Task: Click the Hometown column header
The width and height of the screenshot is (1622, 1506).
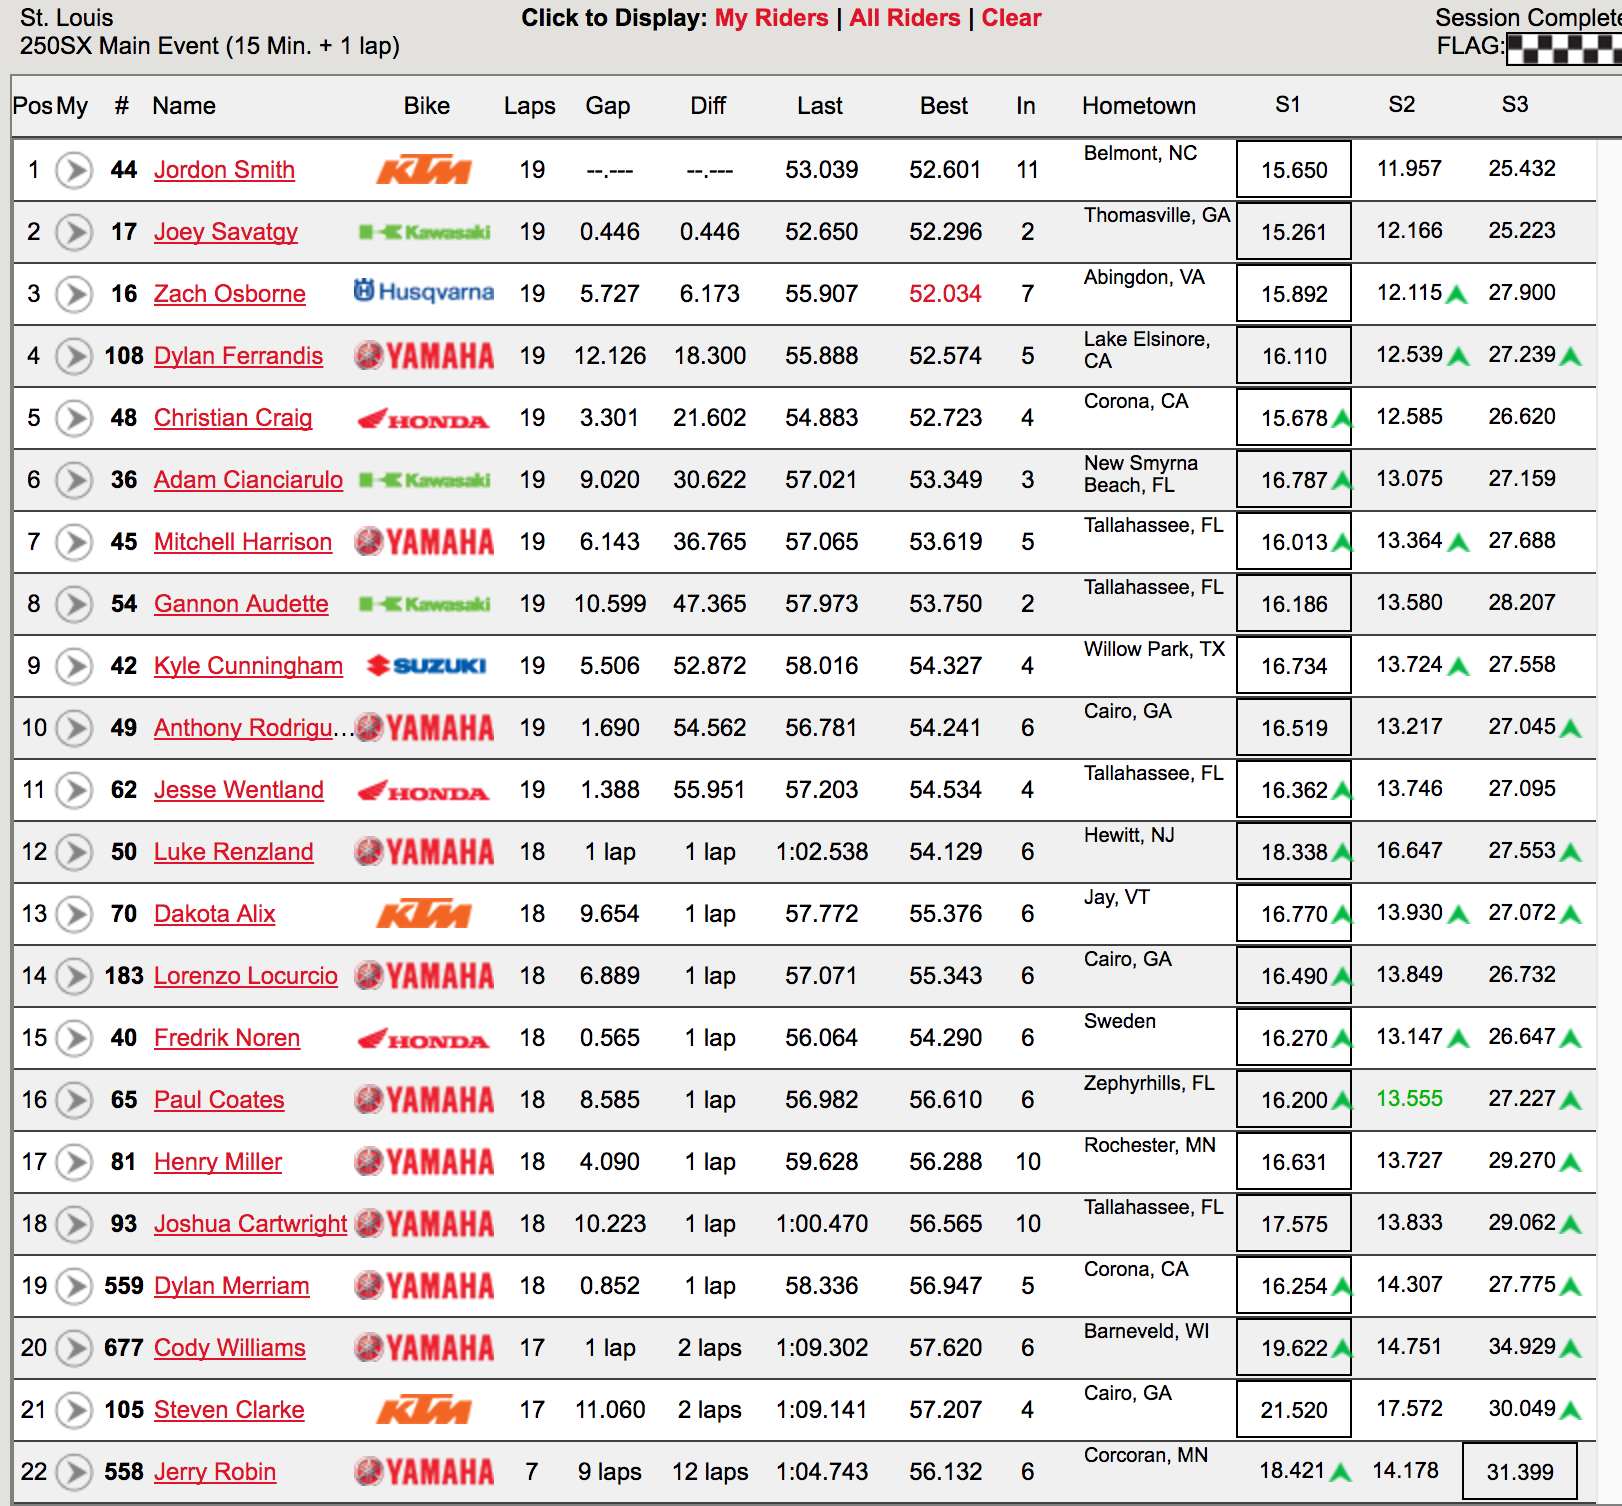Action: 1139,106
